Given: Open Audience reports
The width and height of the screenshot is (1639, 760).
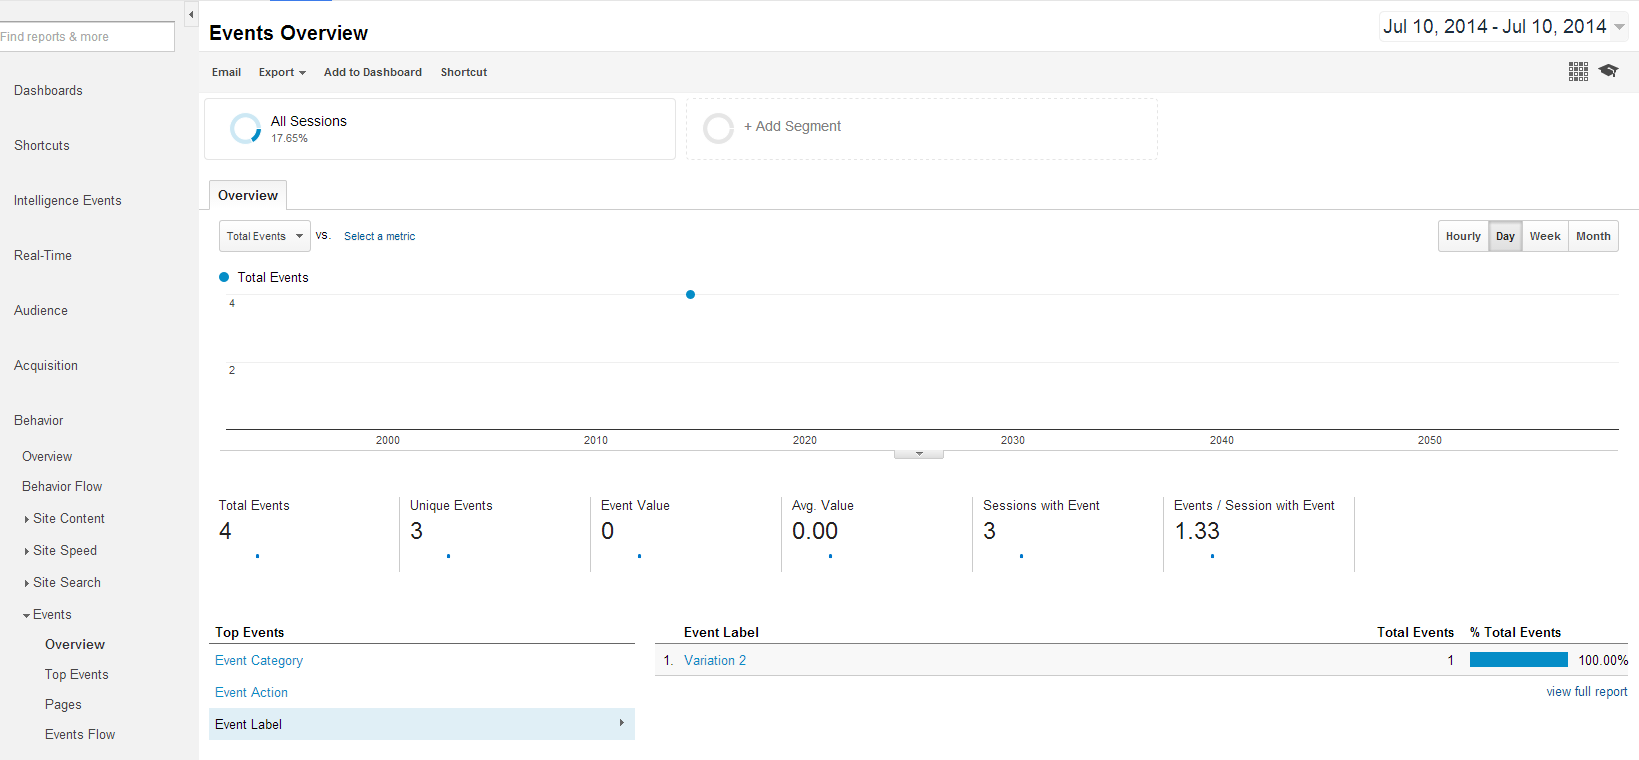Looking at the screenshot, I should click(x=41, y=310).
